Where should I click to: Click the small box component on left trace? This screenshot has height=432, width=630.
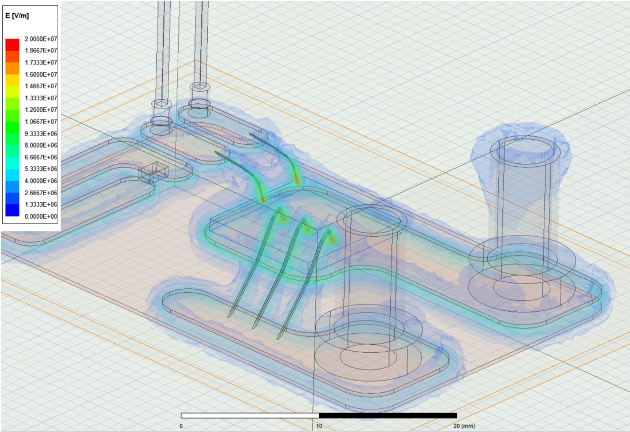pos(150,171)
